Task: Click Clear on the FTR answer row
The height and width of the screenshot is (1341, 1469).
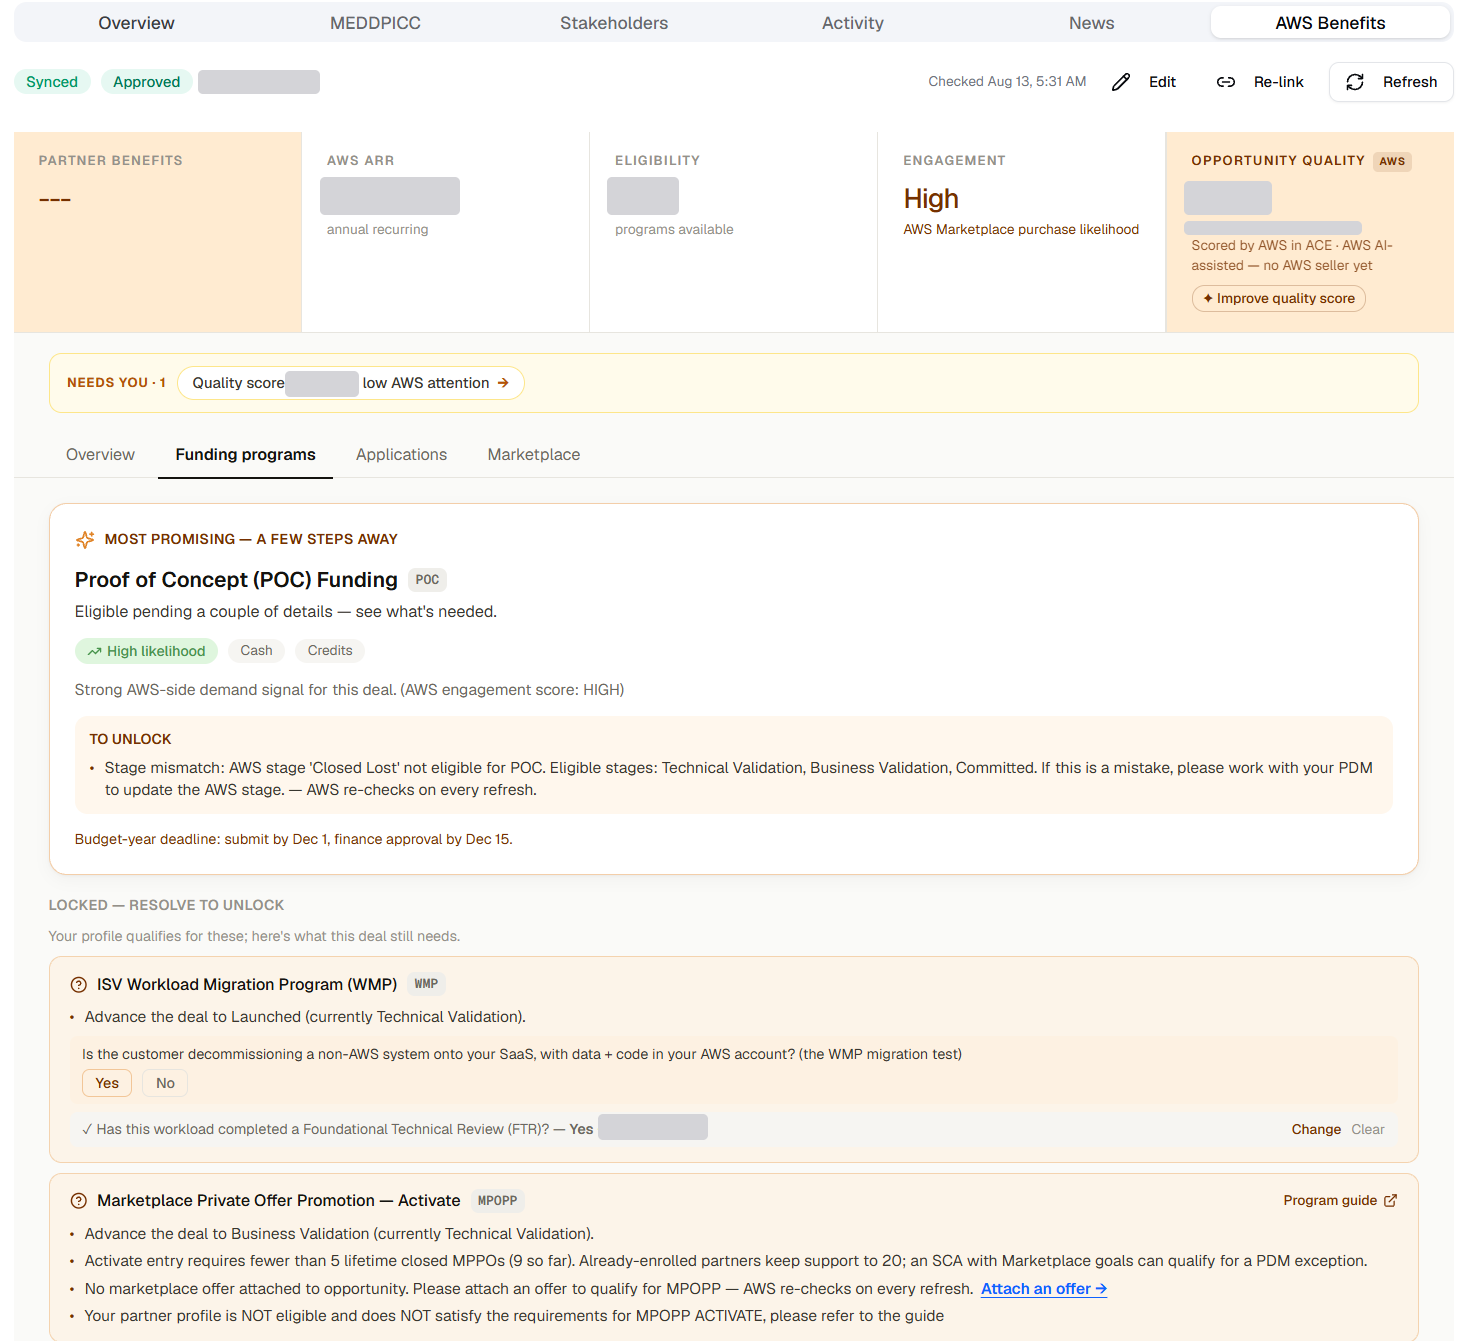Action: click(x=1368, y=1130)
